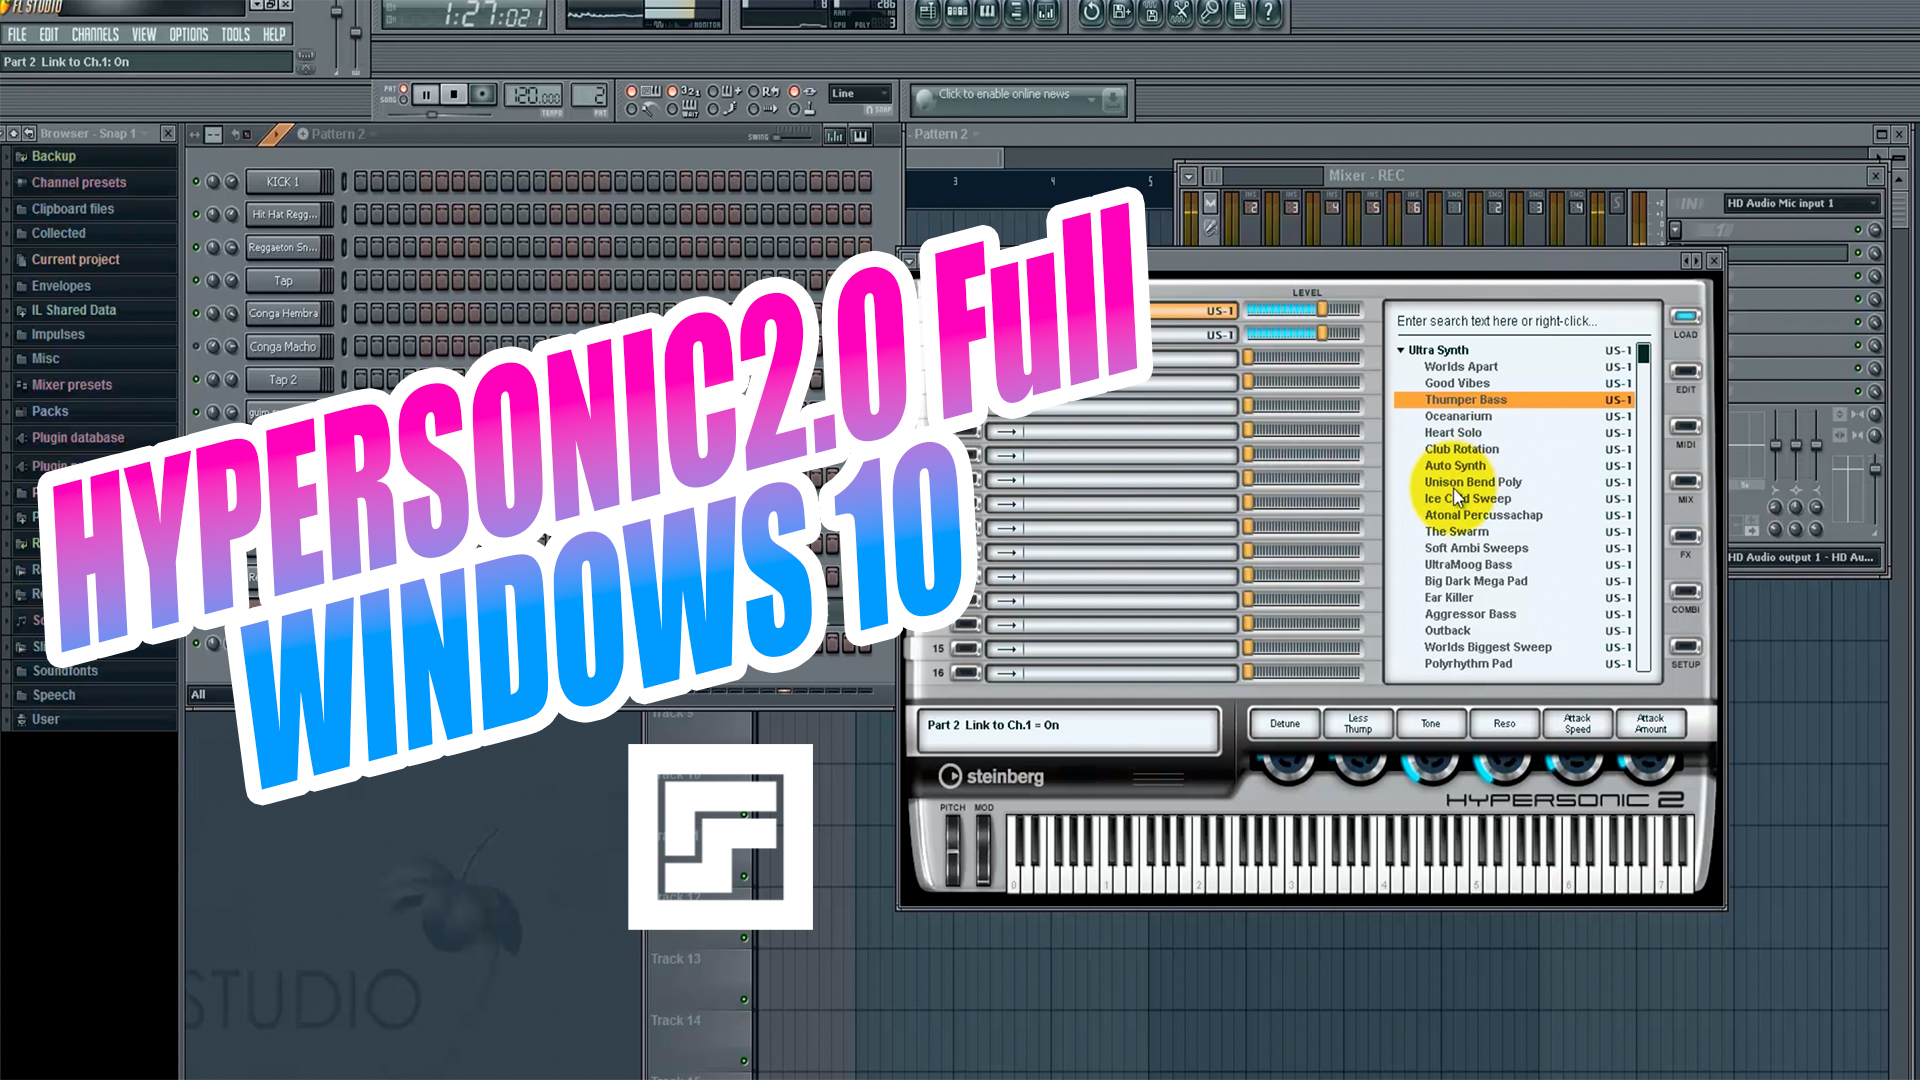
Task: Save new project version icon
Action: pyautogui.click(x=1122, y=13)
